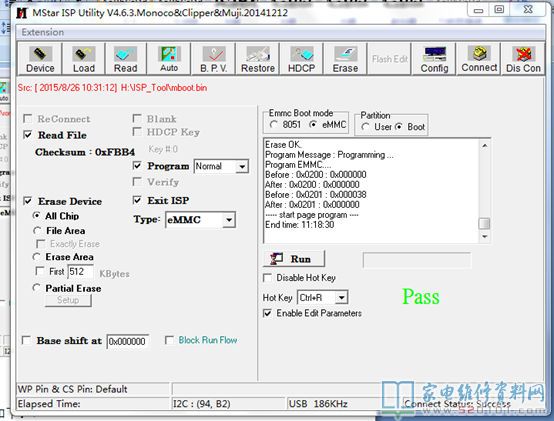The height and width of the screenshot is (421, 554).
Task: Open the Extension menu
Action: 43,32
